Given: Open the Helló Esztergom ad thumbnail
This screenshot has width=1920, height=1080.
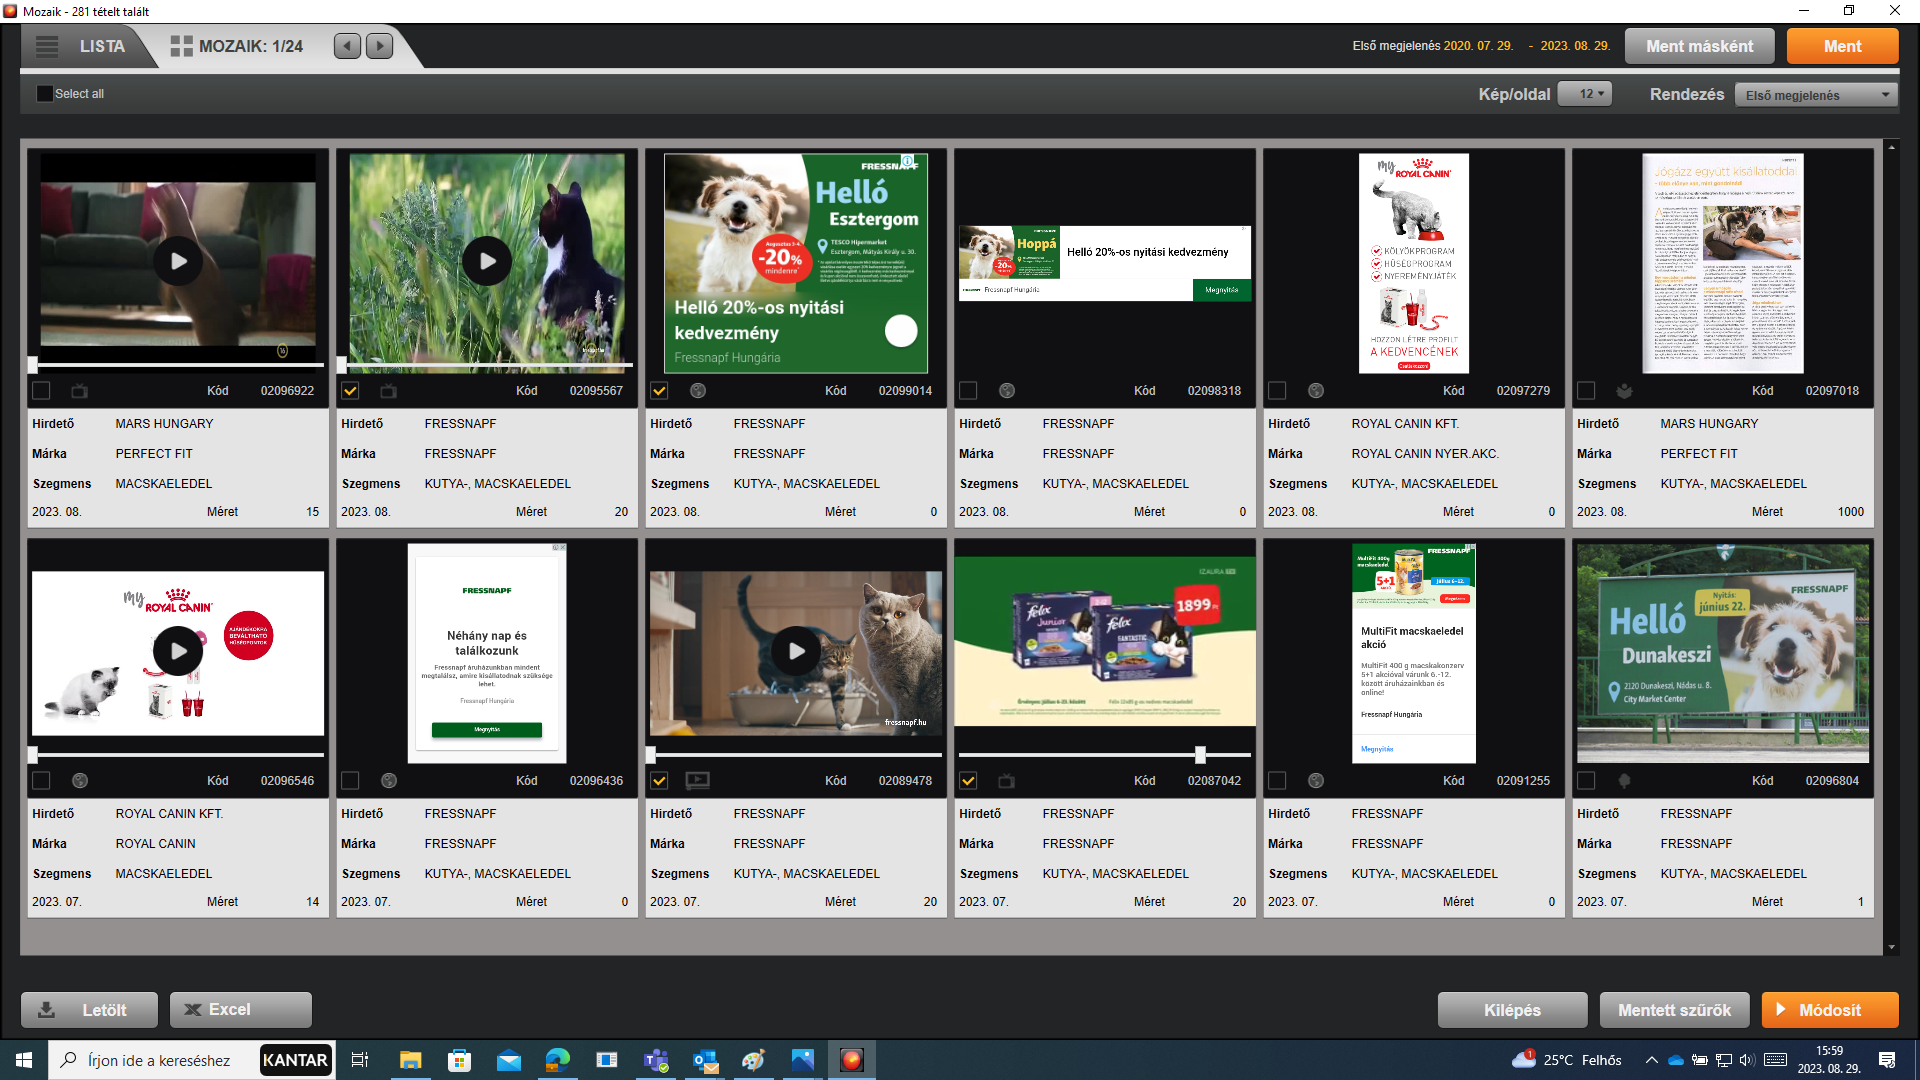Looking at the screenshot, I should (796, 263).
